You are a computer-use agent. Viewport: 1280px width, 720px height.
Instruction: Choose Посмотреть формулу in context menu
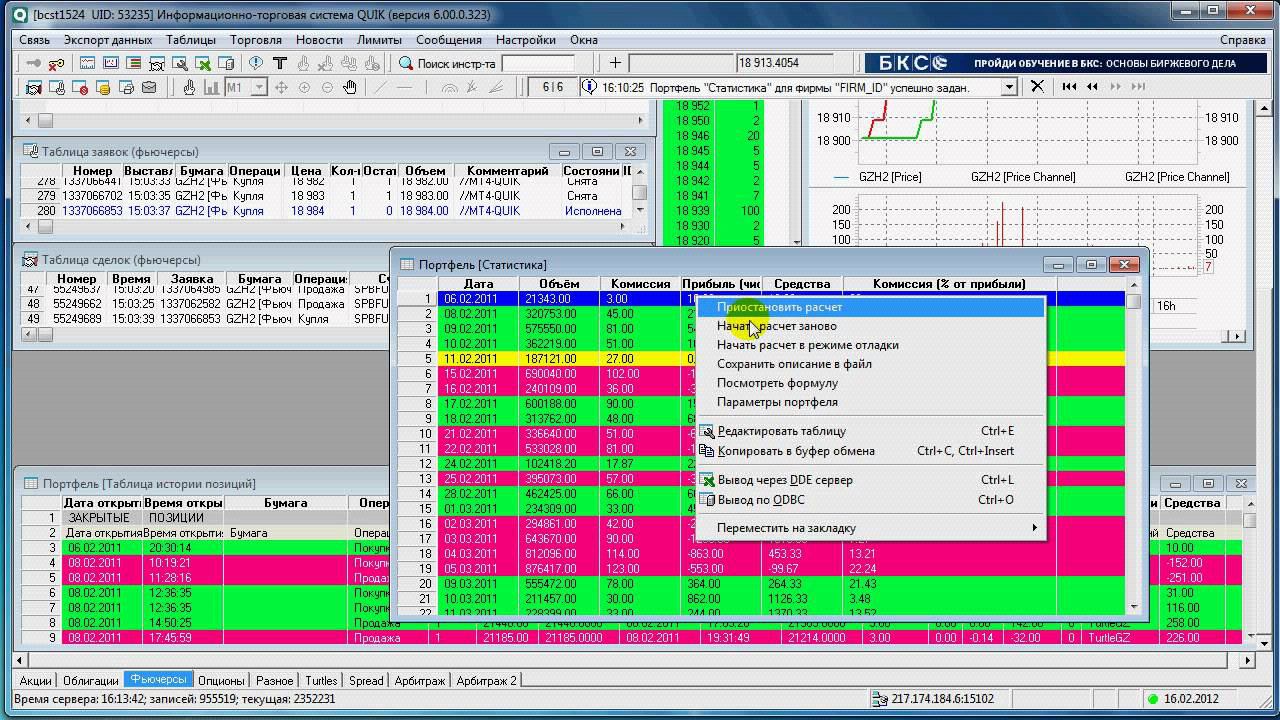pos(871,383)
